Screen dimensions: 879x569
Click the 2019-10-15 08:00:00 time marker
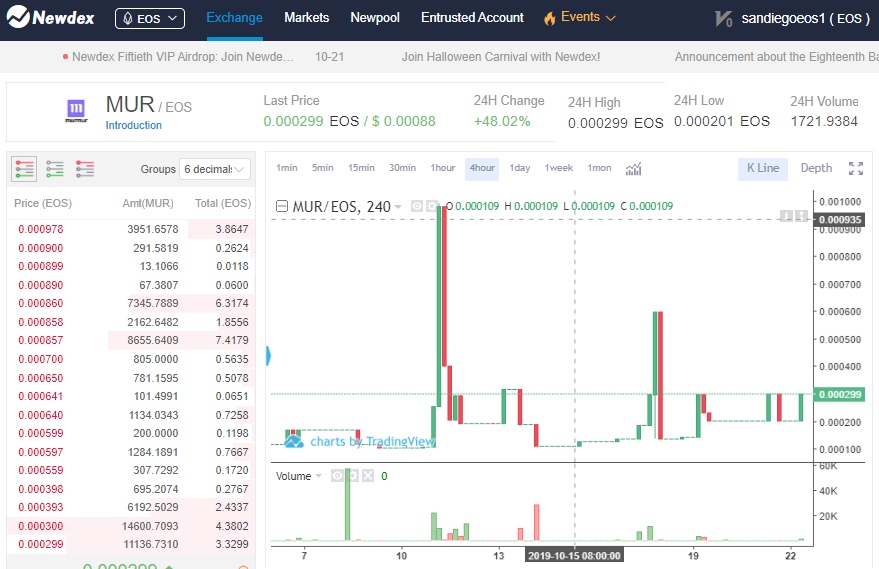coord(574,556)
